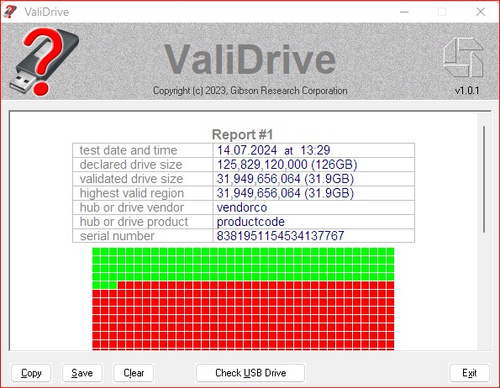
Task: Click the Gibson Research Corporation logo
Action: 463,57
